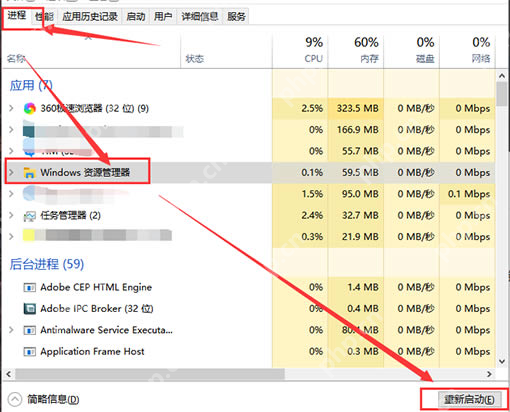Click the horizontal scrollbar left arrow
The image size is (510, 412).
pyautogui.click(x=9, y=374)
